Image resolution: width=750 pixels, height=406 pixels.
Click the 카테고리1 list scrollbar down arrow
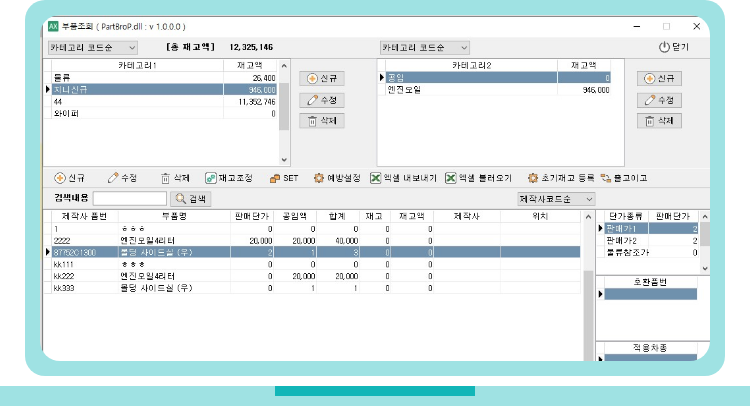[284, 160]
